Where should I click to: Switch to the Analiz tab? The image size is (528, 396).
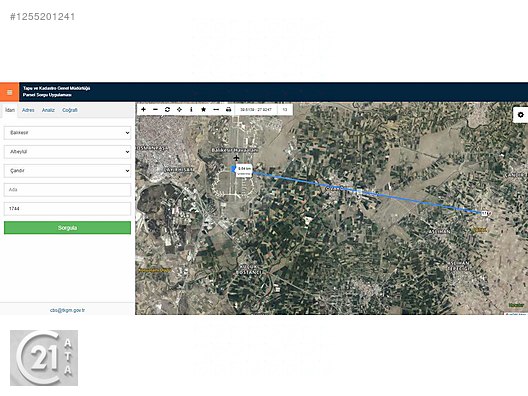click(48, 110)
